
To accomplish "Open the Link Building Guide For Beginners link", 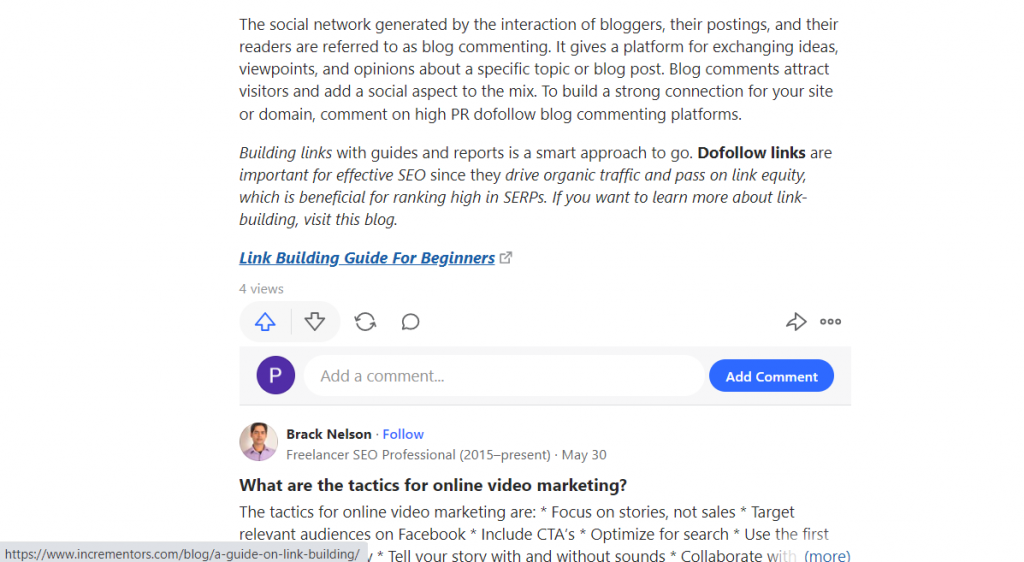I will click(367, 258).
